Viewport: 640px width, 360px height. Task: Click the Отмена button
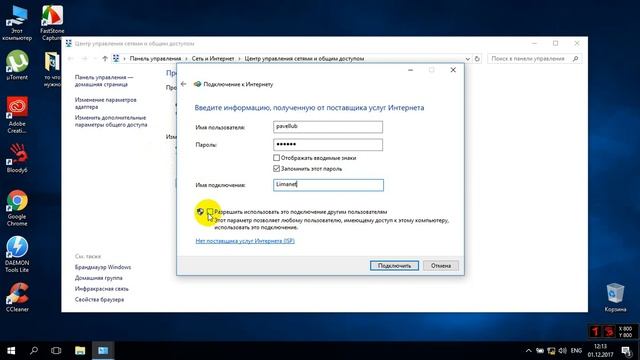tap(441, 266)
